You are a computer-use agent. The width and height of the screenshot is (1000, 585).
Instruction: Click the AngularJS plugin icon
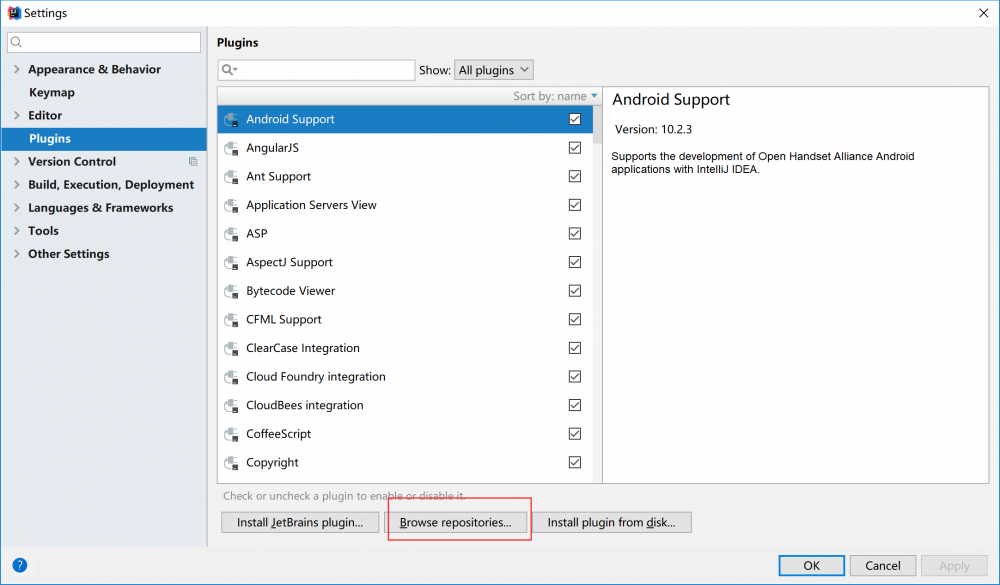231,148
